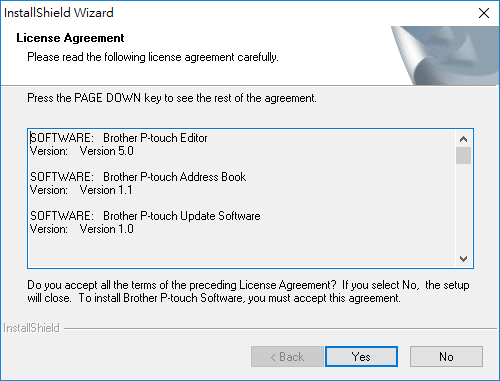Image resolution: width=500 pixels, height=381 pixels.
Task: Accept the license by clicking Yes
Action: click(361, 356)
